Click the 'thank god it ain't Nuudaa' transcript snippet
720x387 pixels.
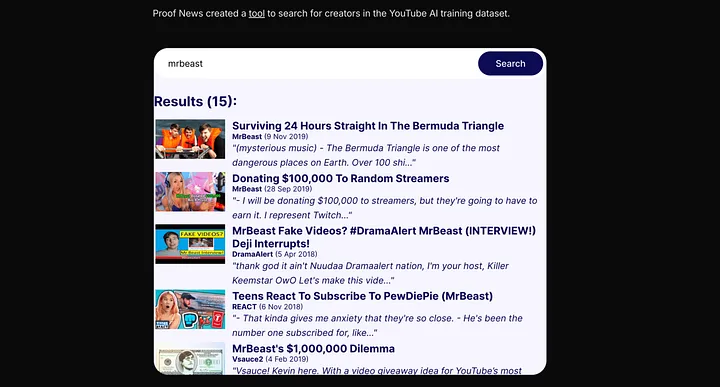(370, 273)
